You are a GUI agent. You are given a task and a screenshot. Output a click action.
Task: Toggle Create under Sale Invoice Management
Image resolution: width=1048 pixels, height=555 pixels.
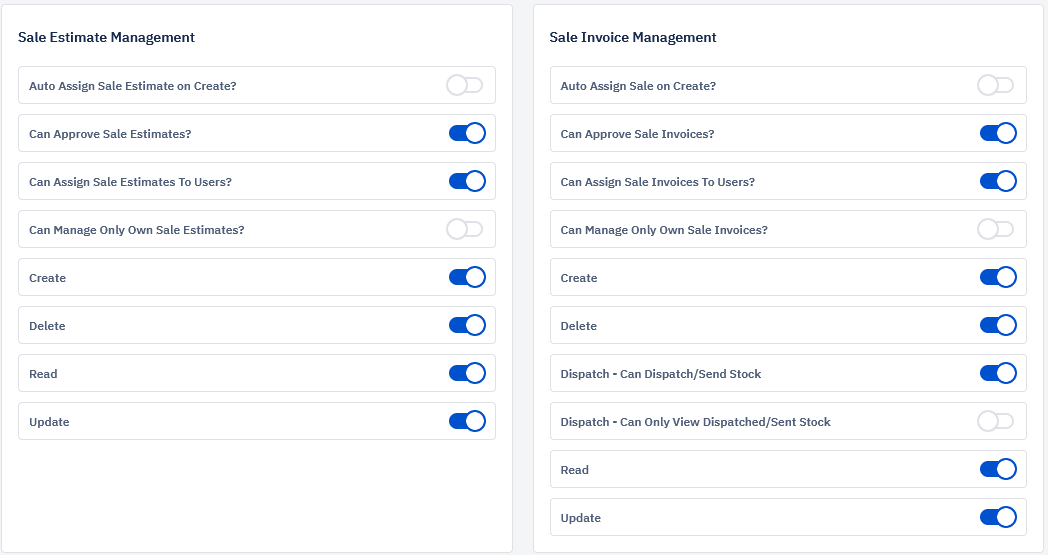(x=999, y=278)
